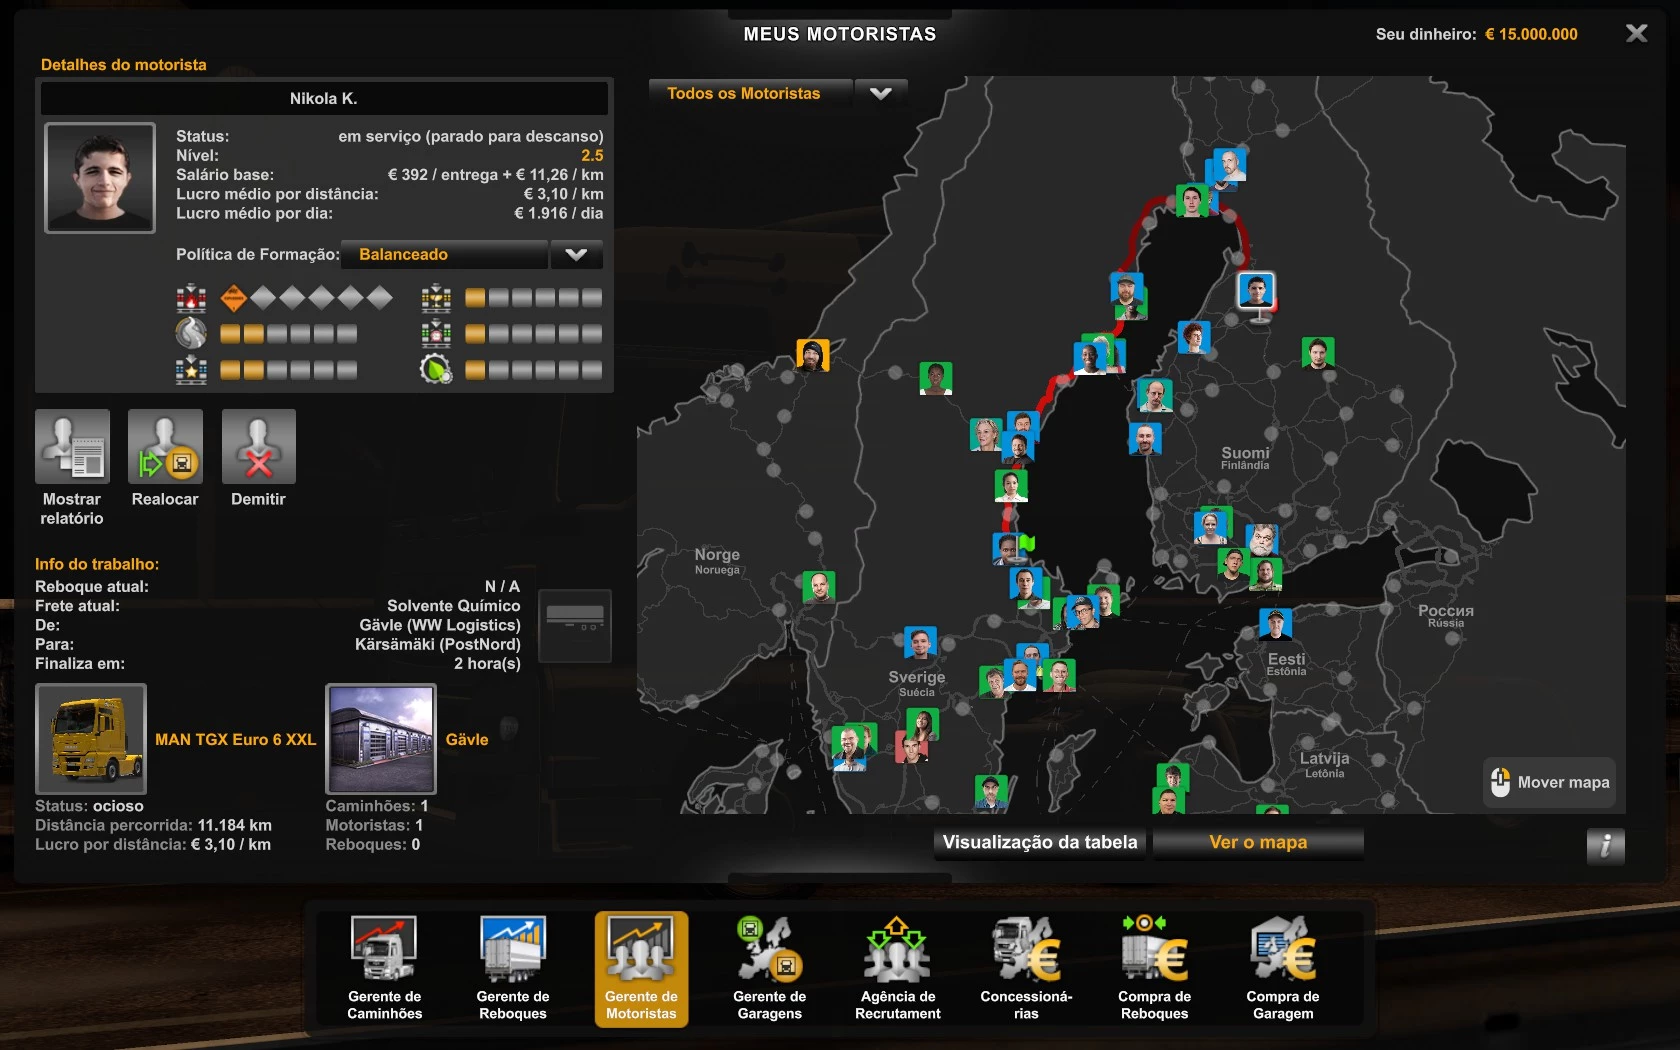Click the Gävle garage thumbnail

coord(381,739)
